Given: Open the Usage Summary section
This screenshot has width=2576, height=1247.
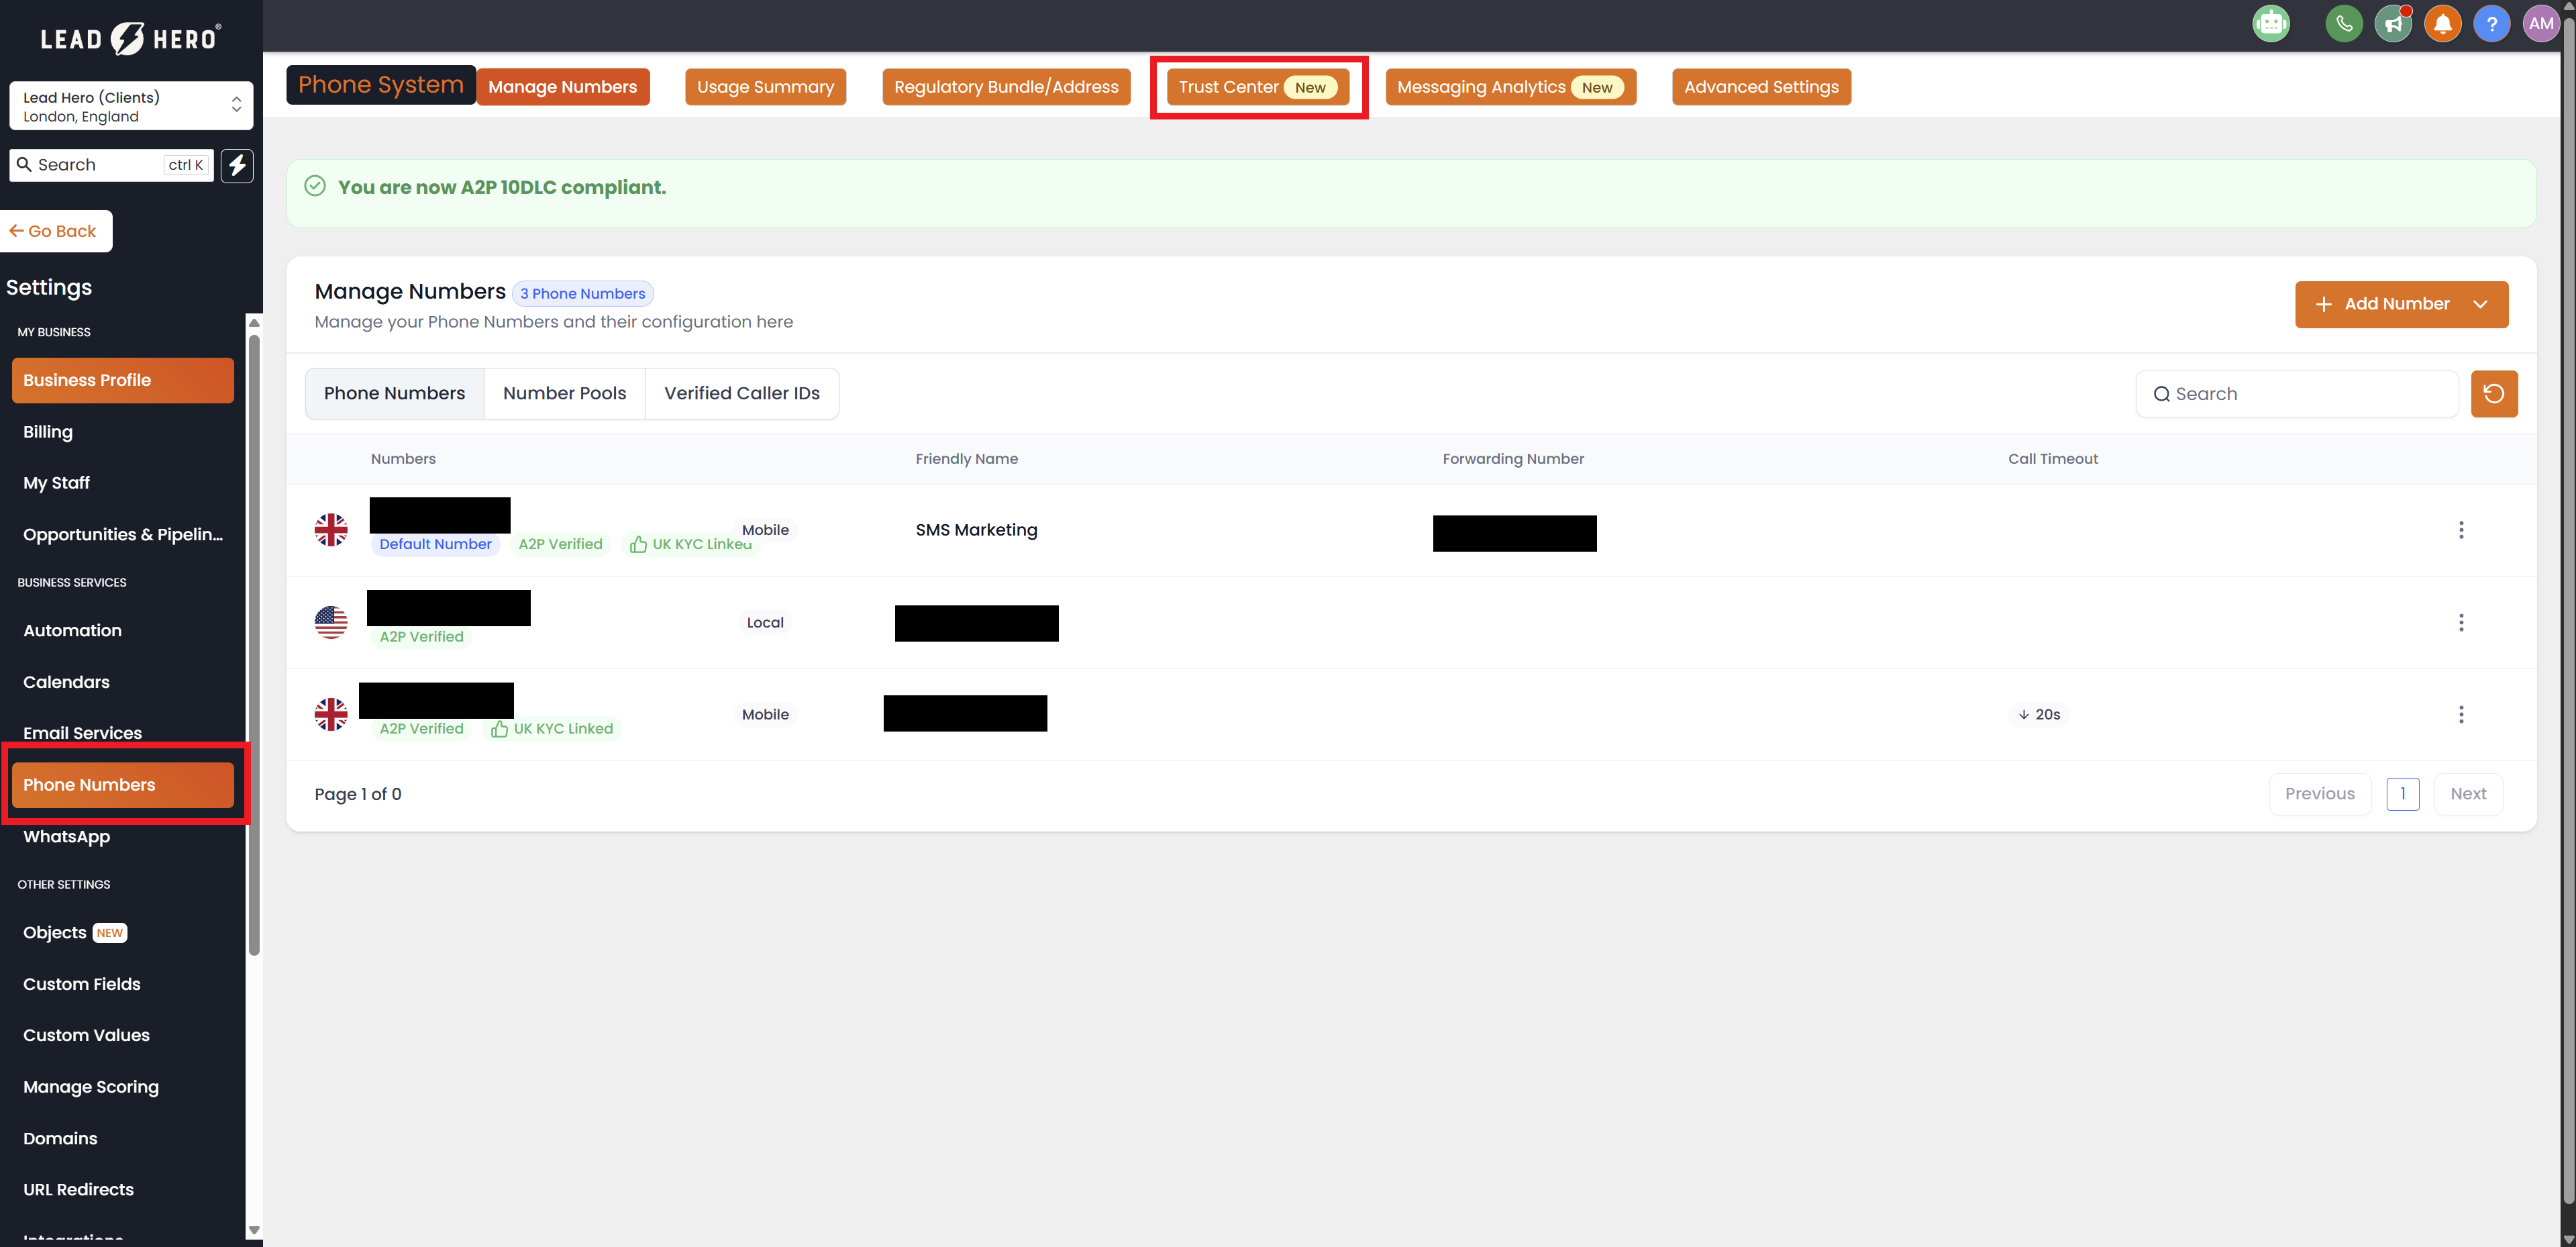Looking at the screenshot, I should 765,87.
